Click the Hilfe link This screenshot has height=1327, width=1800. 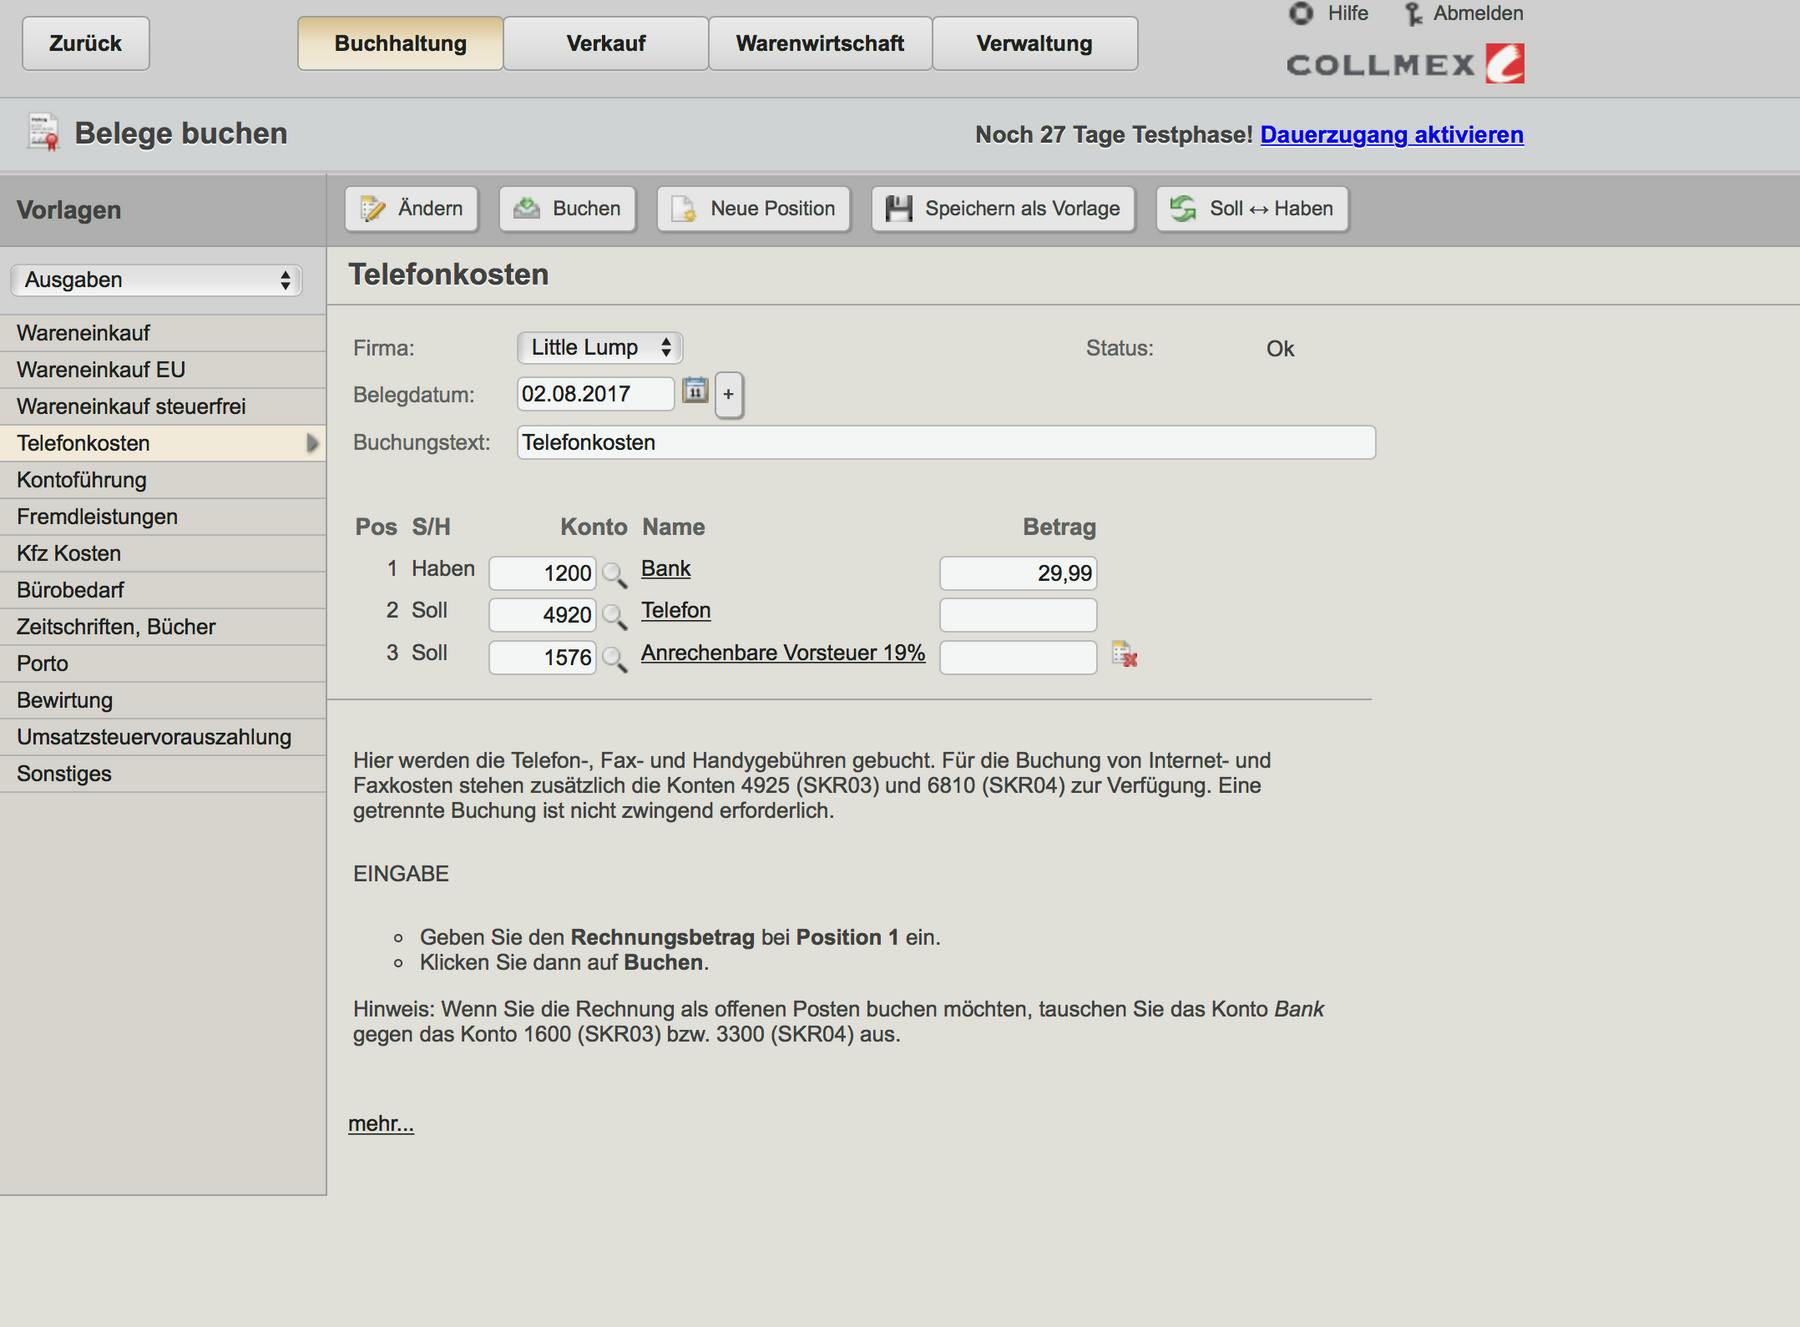[1348, 14]
